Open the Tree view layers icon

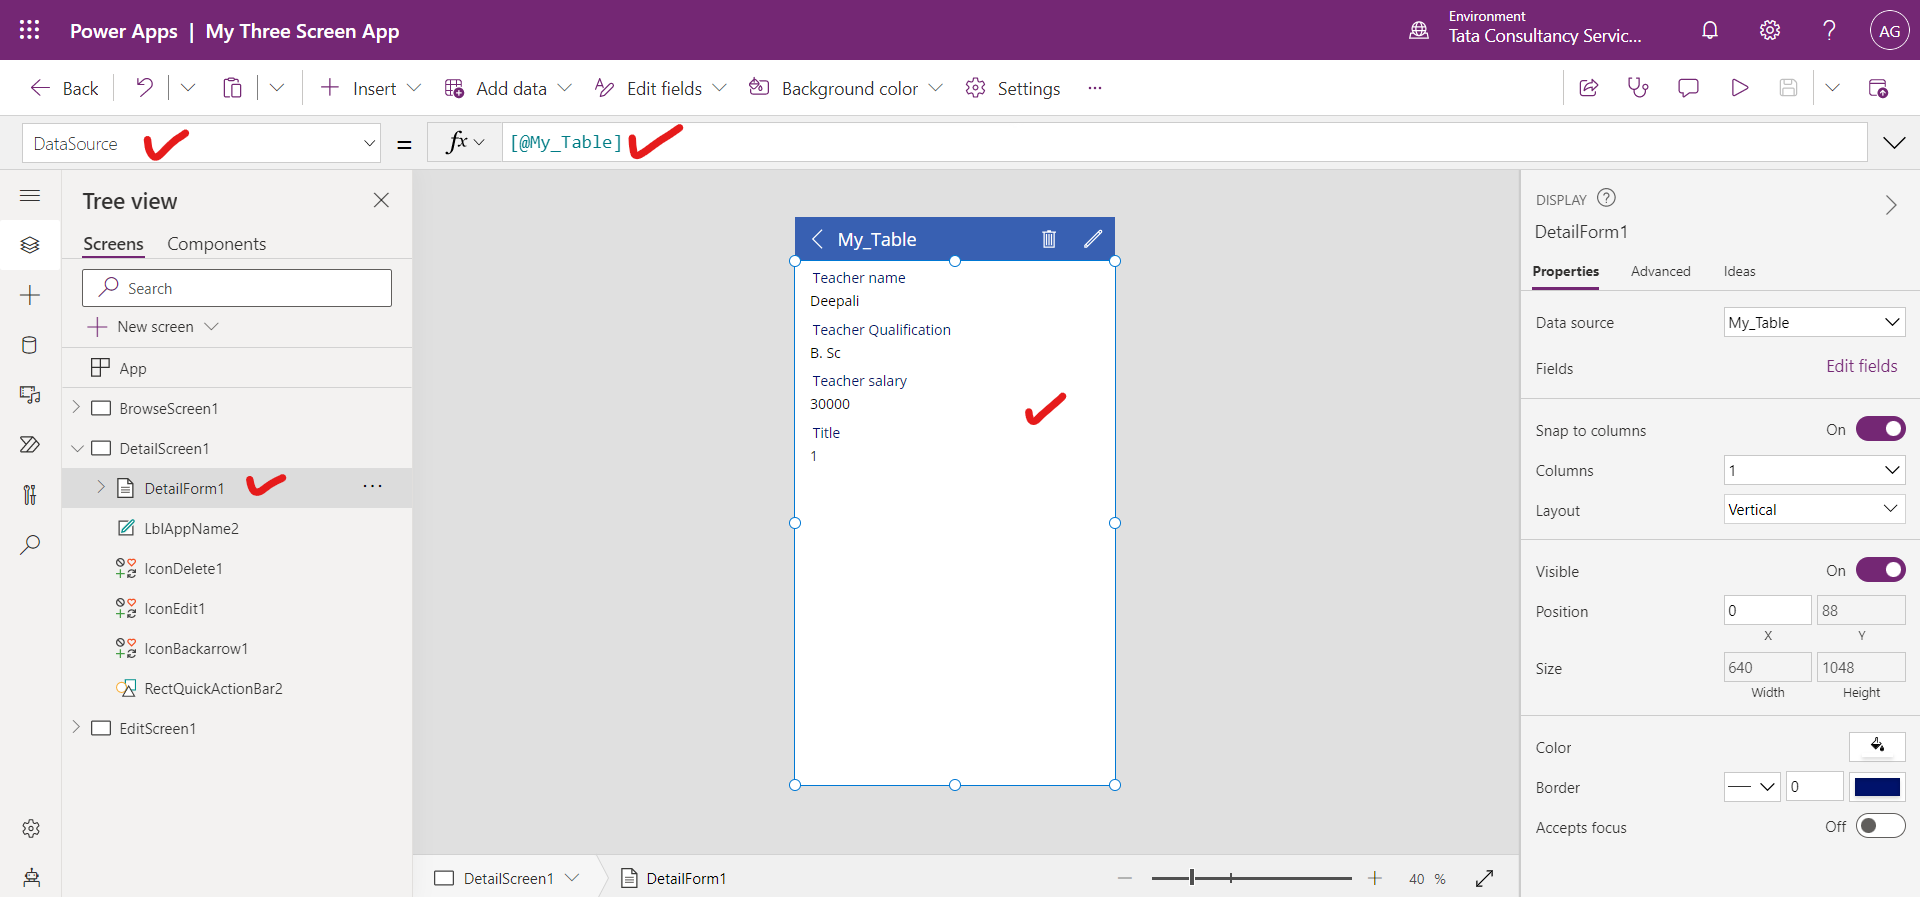(30, 245)
